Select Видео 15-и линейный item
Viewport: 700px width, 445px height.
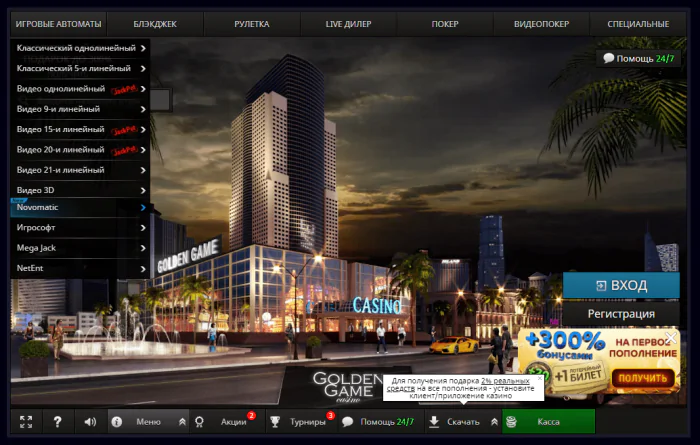pyautogui.click(x=80, y=129)
